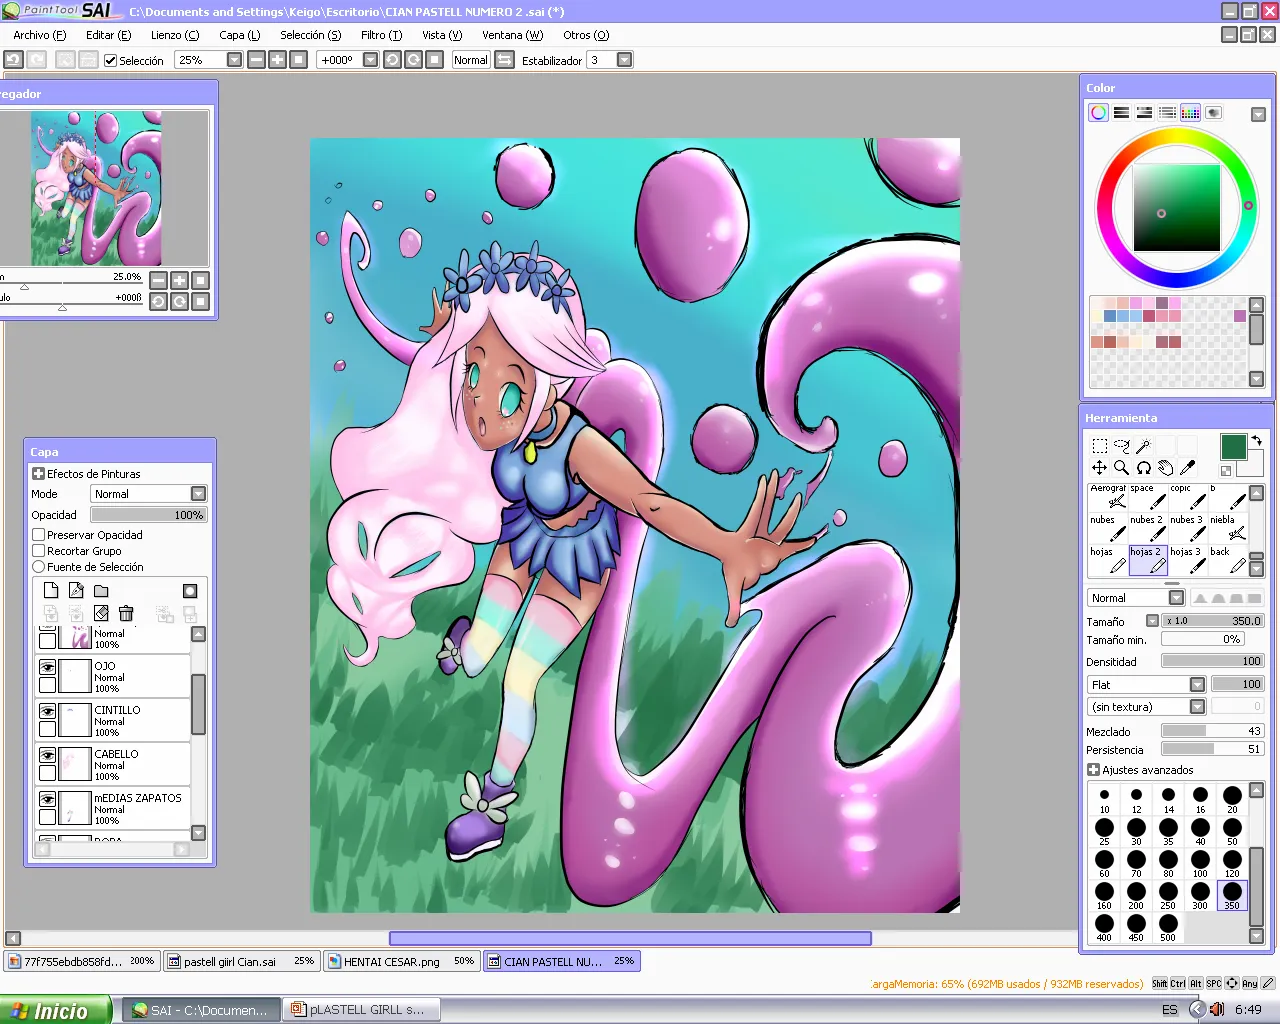Create a new linework pen layer
Image resolution: width=1280 pixels, height=1024 pixels.
(x=76, y=591)
